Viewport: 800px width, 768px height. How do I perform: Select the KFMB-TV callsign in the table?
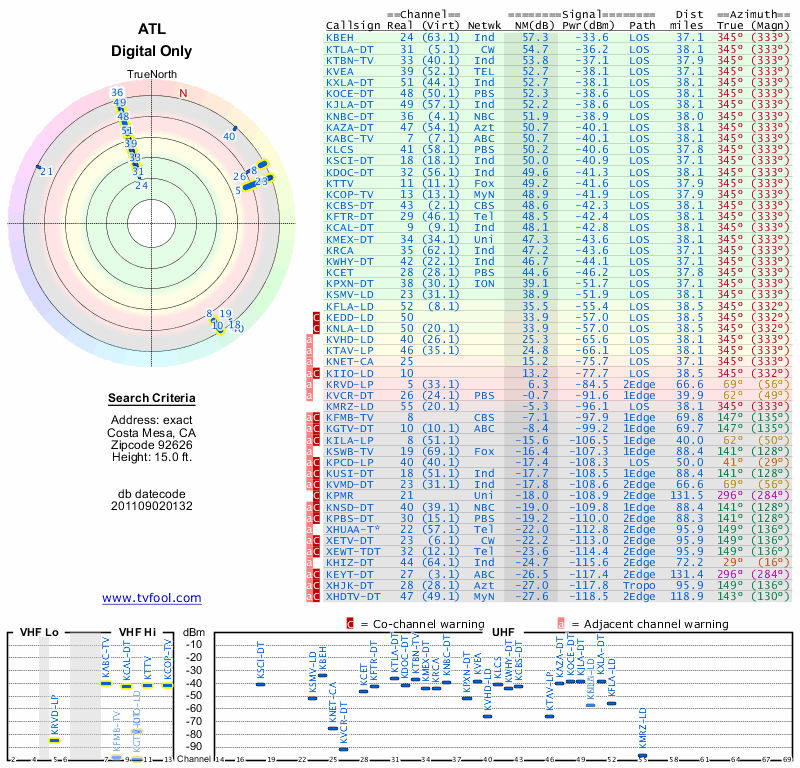[x=350, y=418]
